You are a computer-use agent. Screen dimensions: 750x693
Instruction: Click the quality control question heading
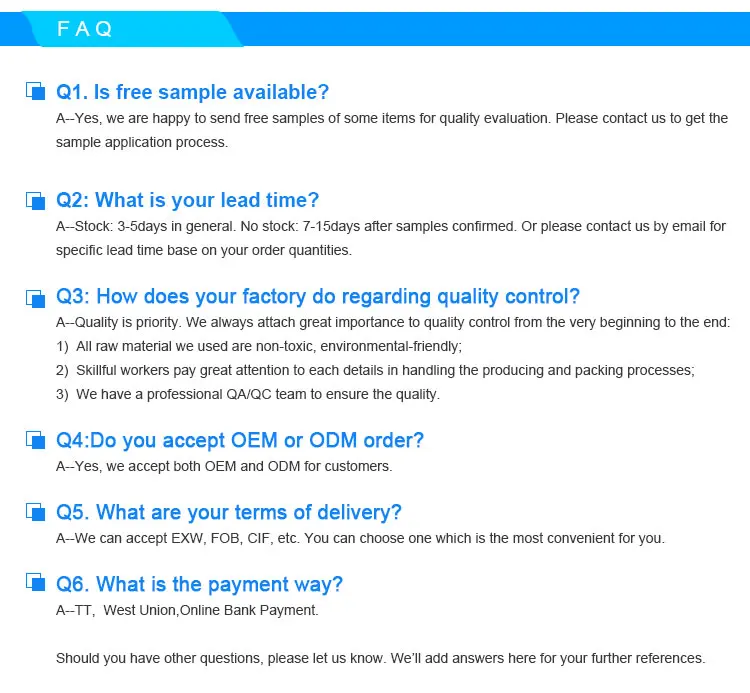click(318, 297)
